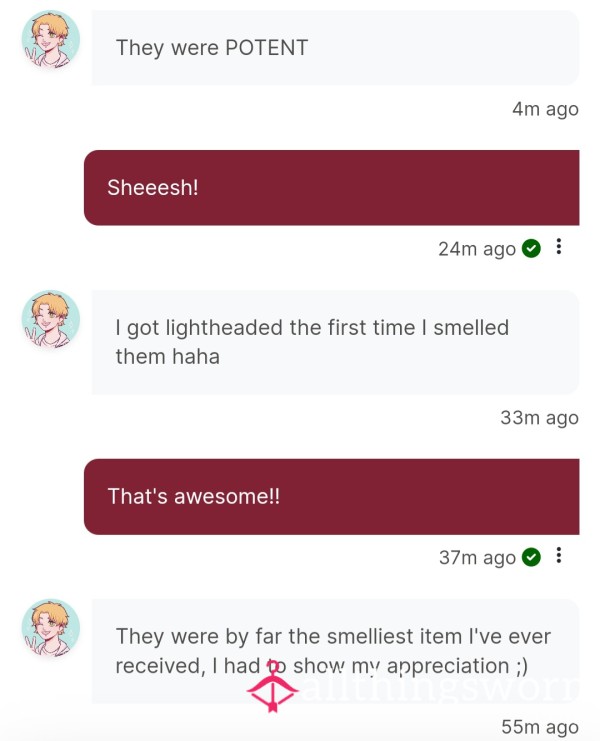Click the allthingsworn watermark text
600x741 pixels.
click(x=439, y=686)
